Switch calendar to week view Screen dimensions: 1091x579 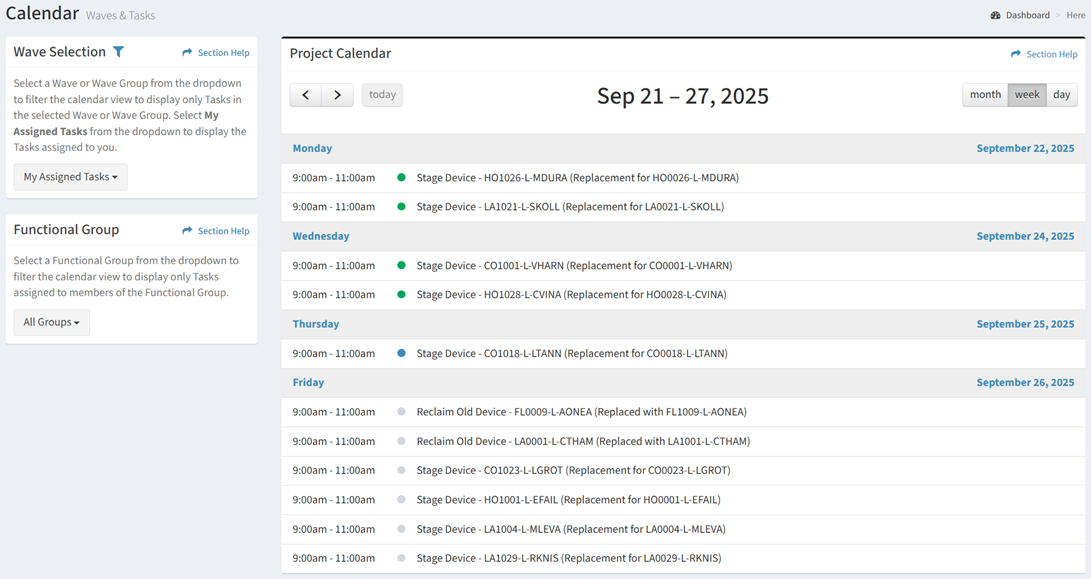point(1027,95)
